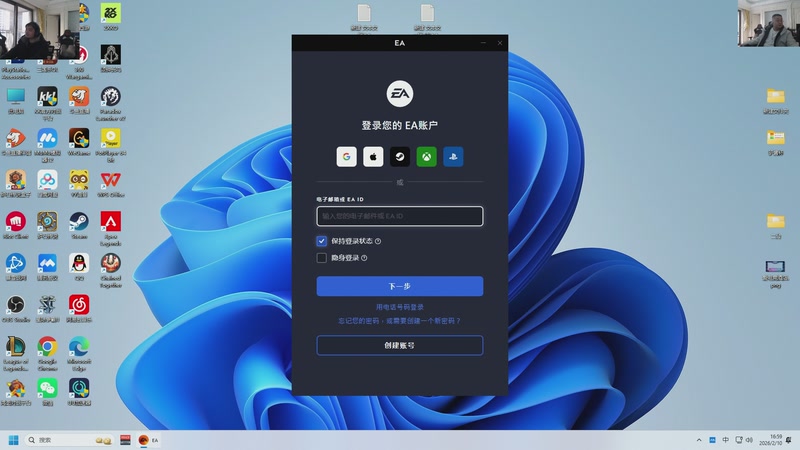Image resolution: width=800 pixels, height=450 pixels.
Task: Select the This PC monitor icon
Action: click(x=16, y=100)
